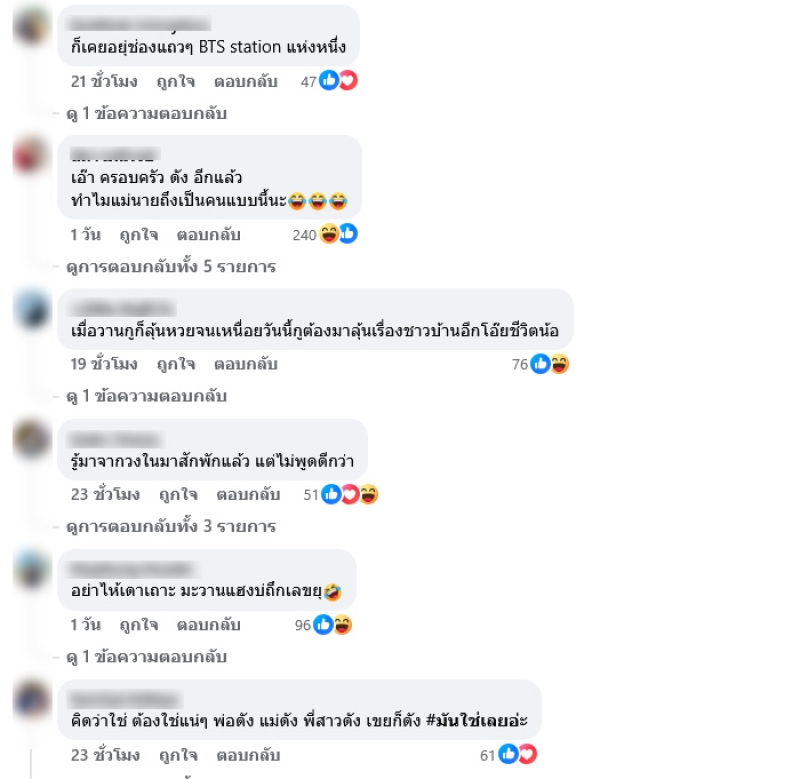Expand 'ดู 1 ข้อความตอบกลับ' under the 19 ชั่วโมง comment
This screenshot has height=779, width=800.
146,396
